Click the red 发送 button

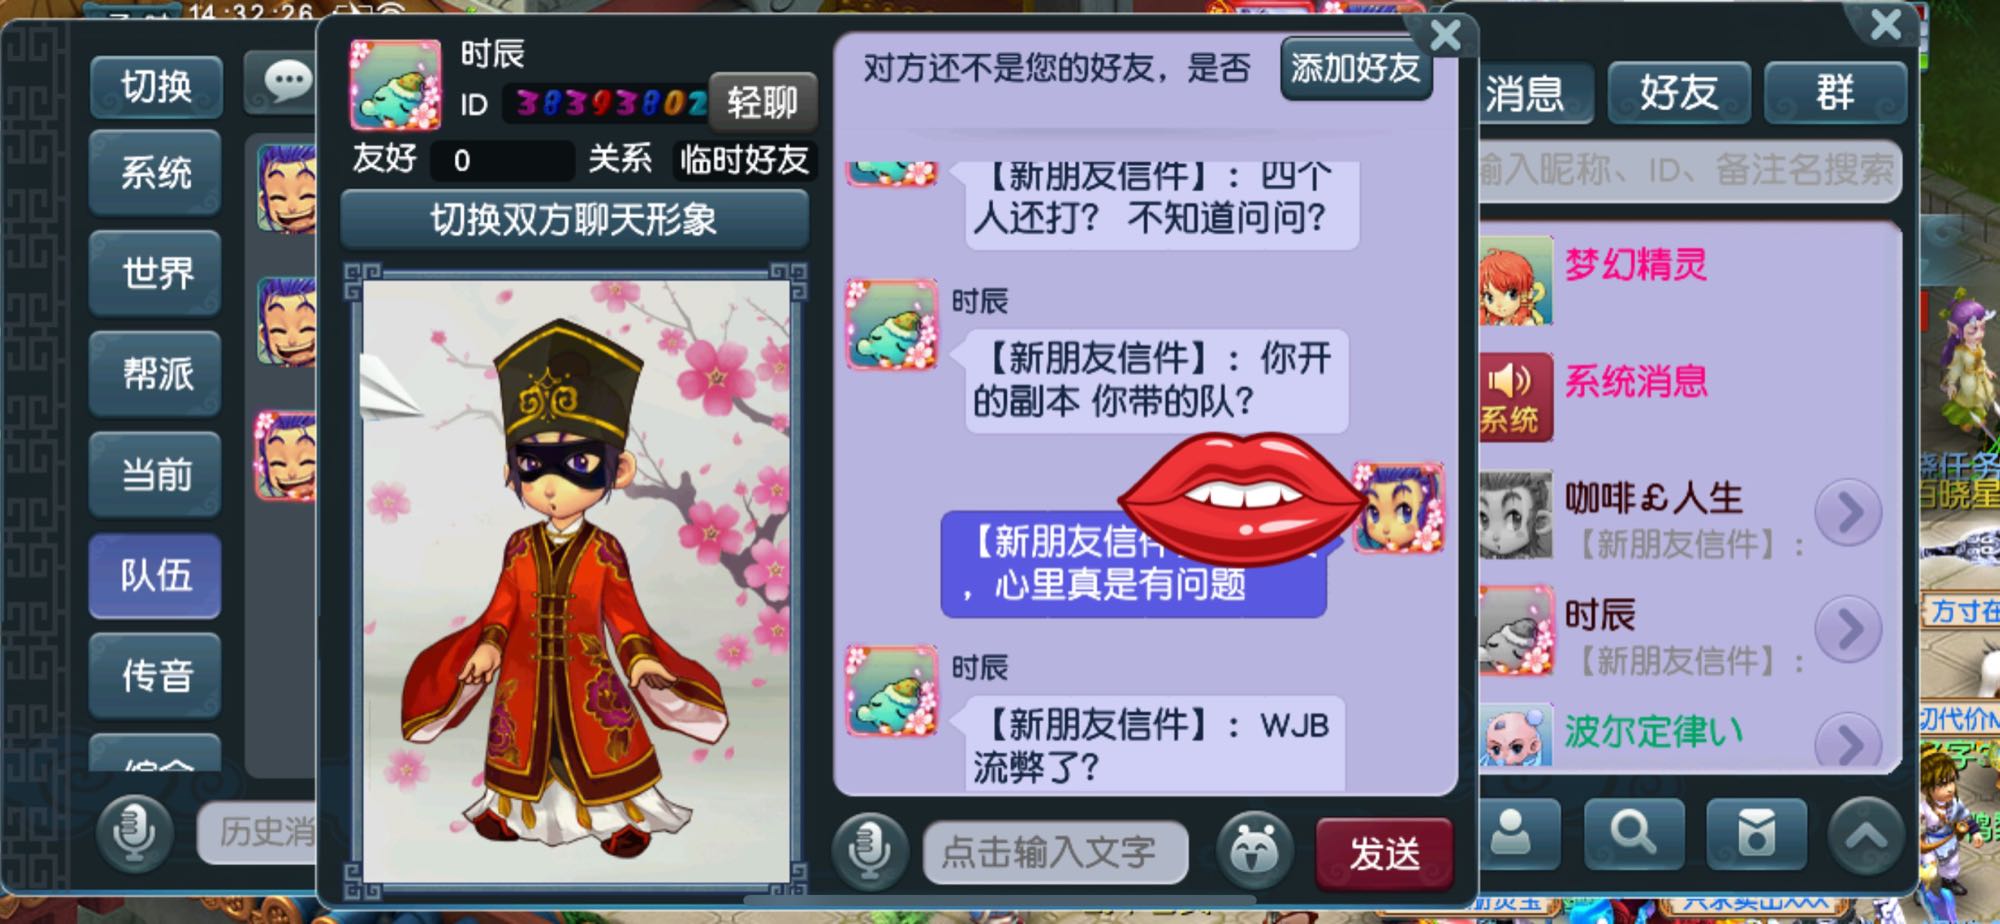point(1384,853)
